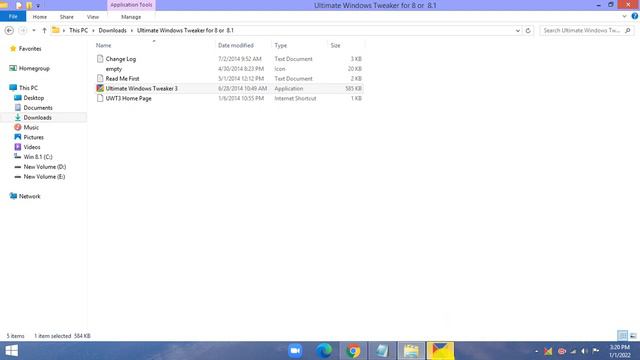Go back with the Back arrow button

click(9, 31)
